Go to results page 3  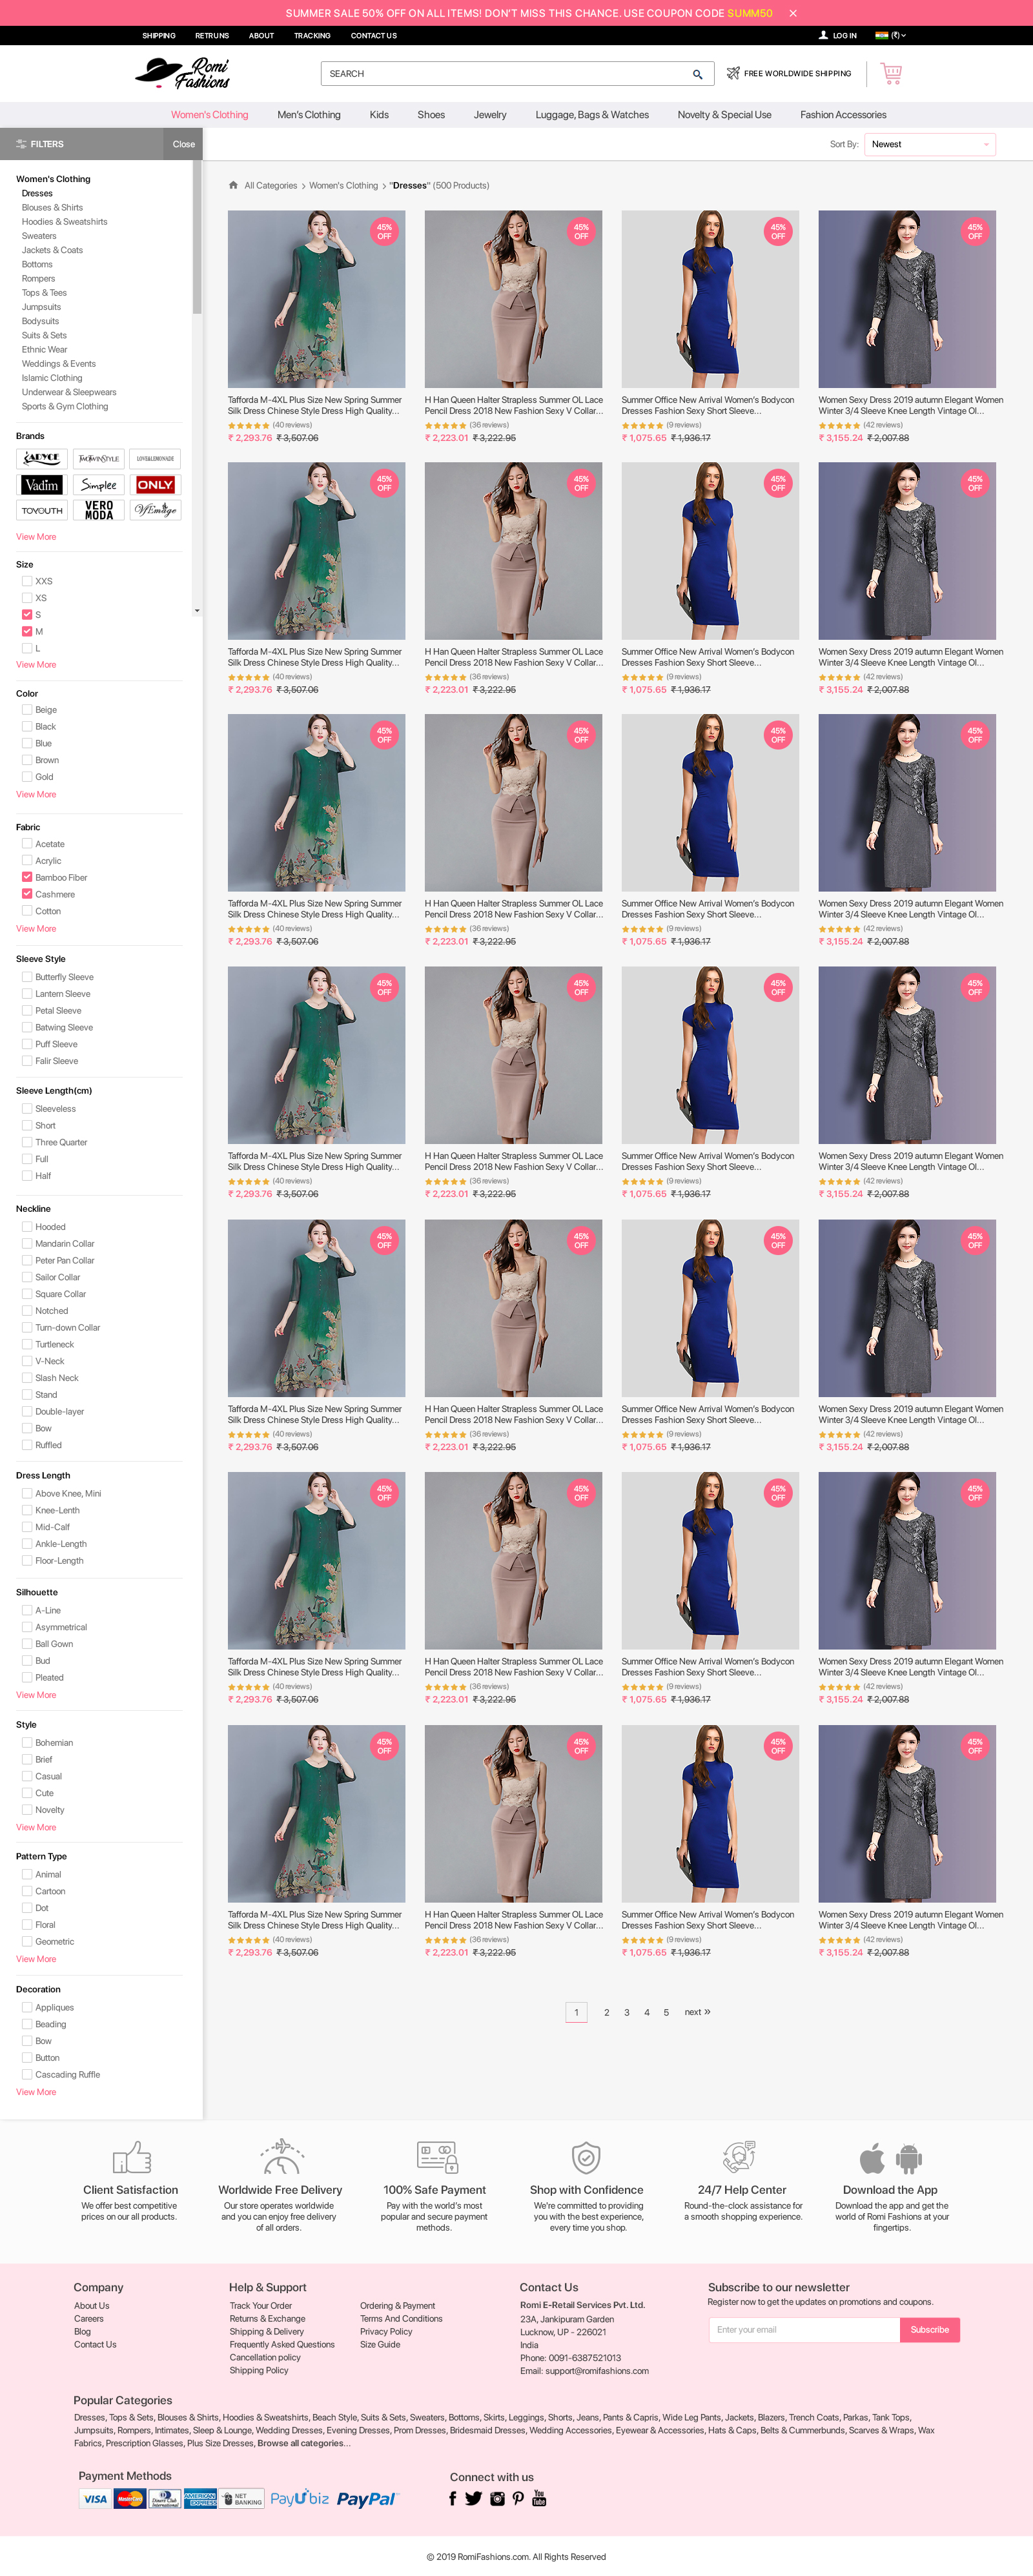point(627,2012)
